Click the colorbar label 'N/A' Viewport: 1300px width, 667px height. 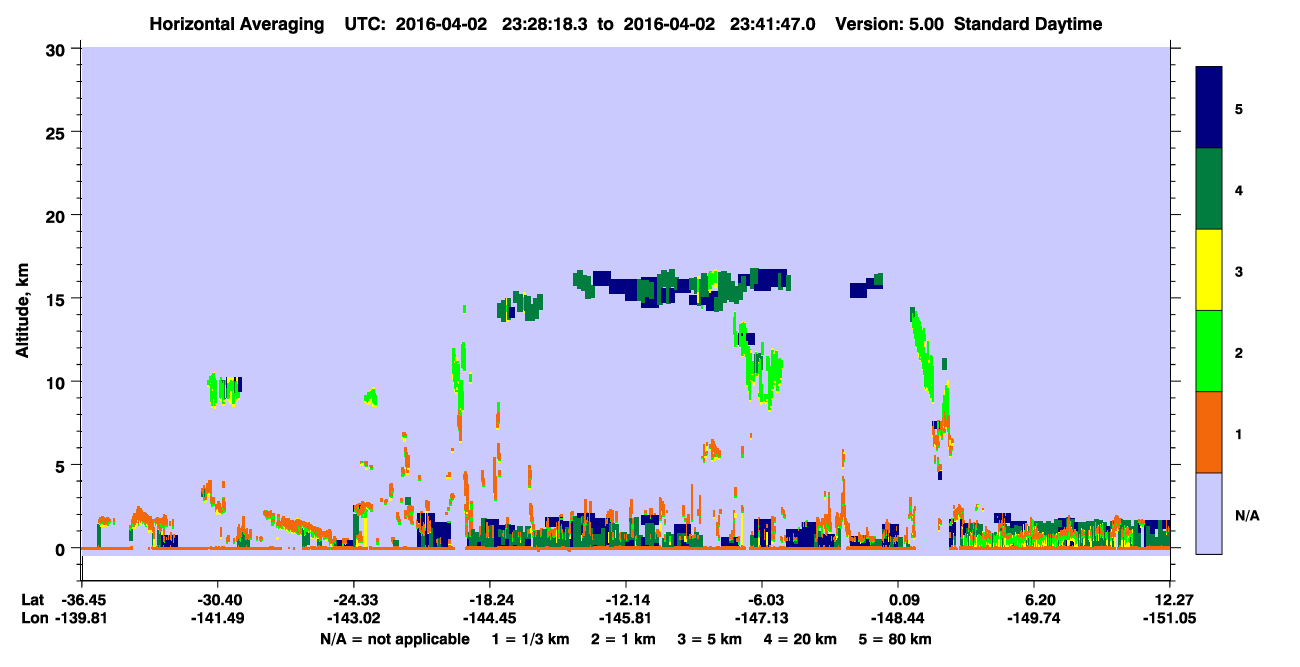(x=1247, y=515)
